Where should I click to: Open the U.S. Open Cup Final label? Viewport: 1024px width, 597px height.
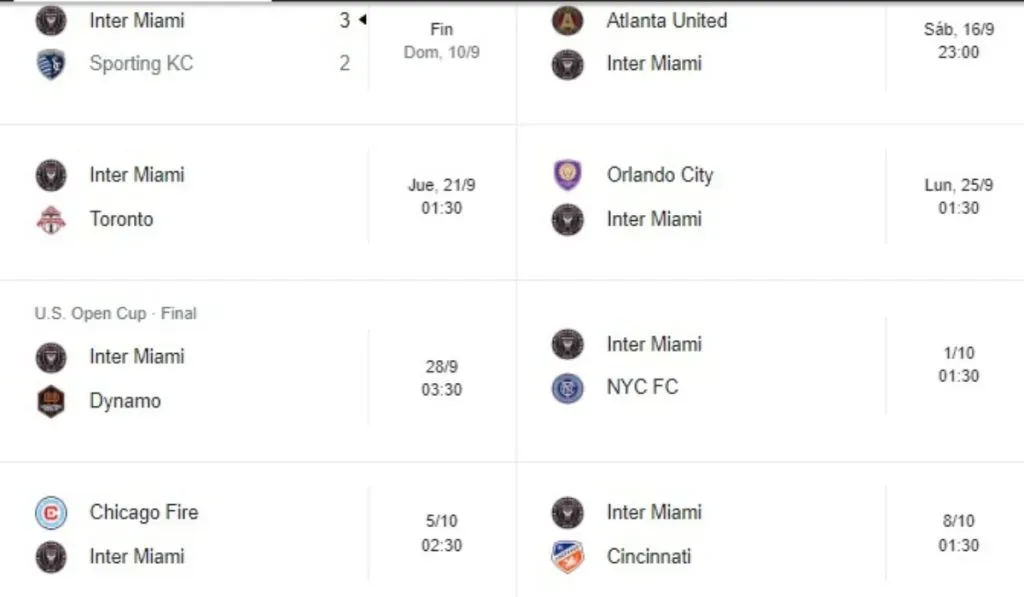[x=115, y=313]
